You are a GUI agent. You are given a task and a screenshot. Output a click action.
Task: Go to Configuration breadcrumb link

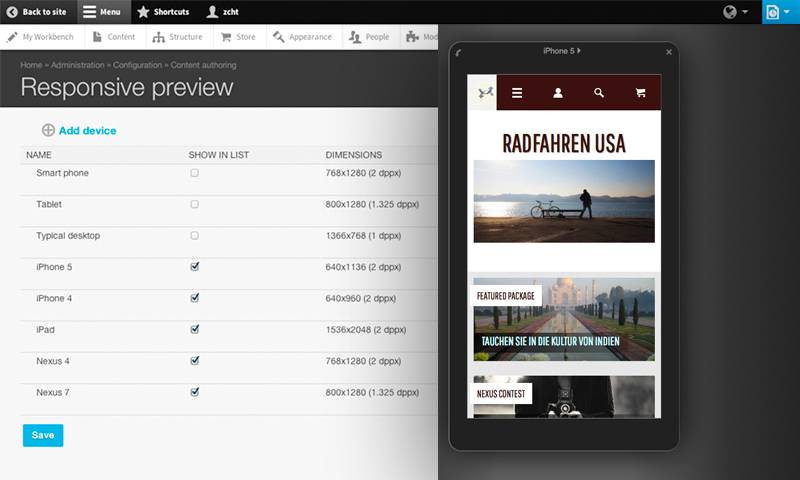[137, 65]
